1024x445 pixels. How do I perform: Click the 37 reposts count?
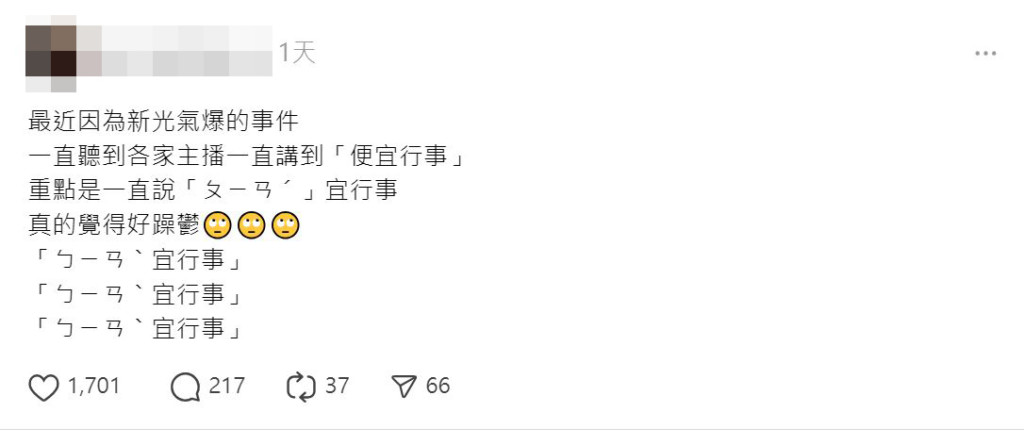[337, 386]
